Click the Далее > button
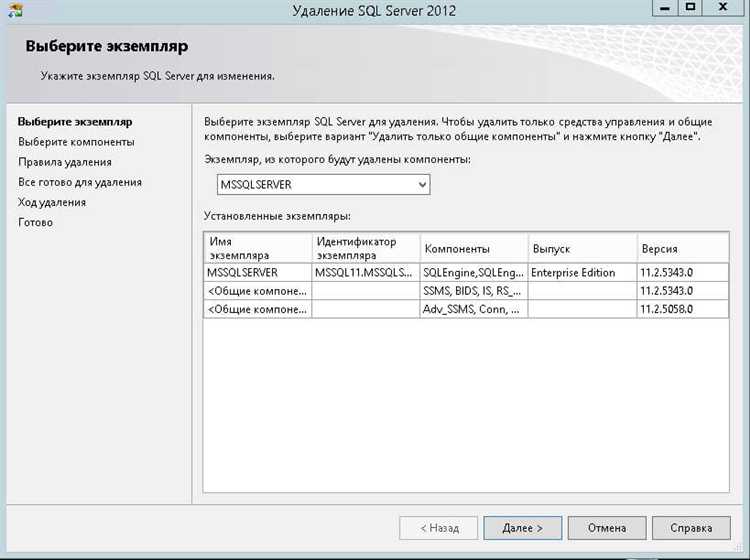 tap(522, 528)
